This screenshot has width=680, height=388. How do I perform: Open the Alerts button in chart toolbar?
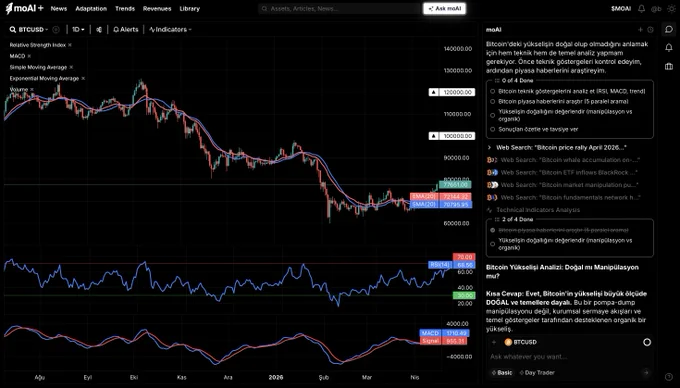tap(126, 29)
